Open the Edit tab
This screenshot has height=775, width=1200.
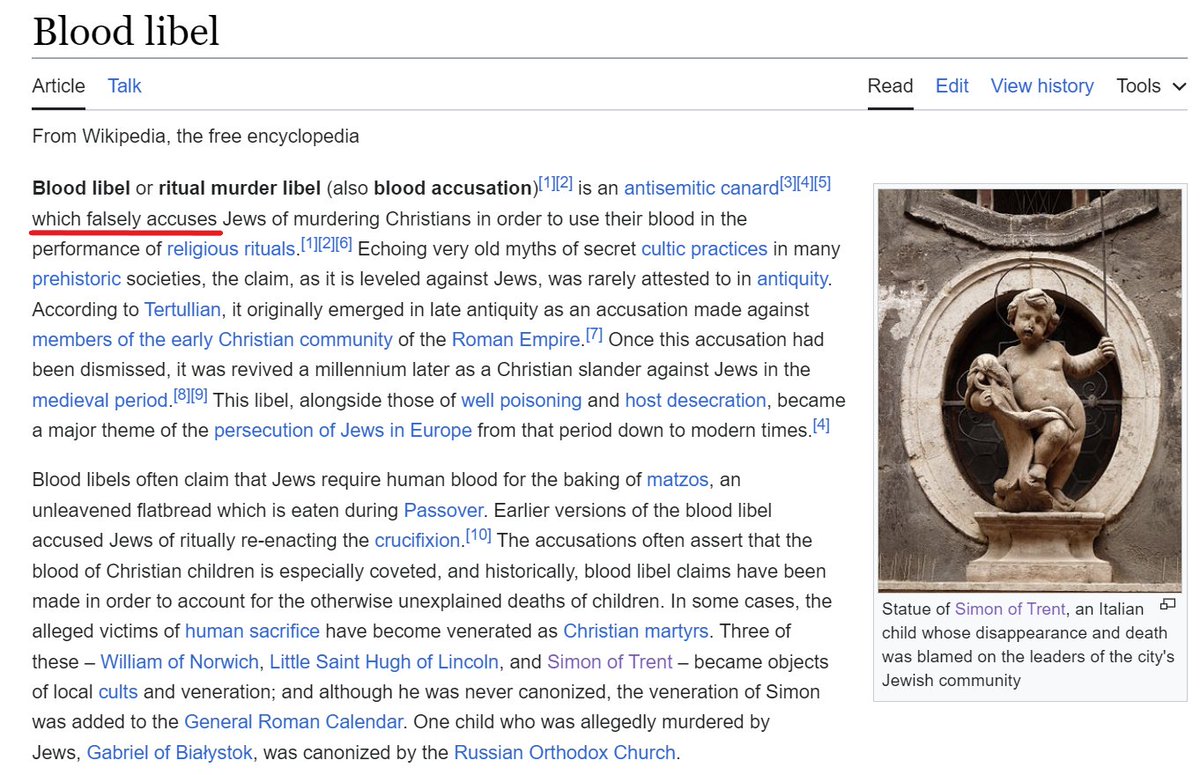951,86
